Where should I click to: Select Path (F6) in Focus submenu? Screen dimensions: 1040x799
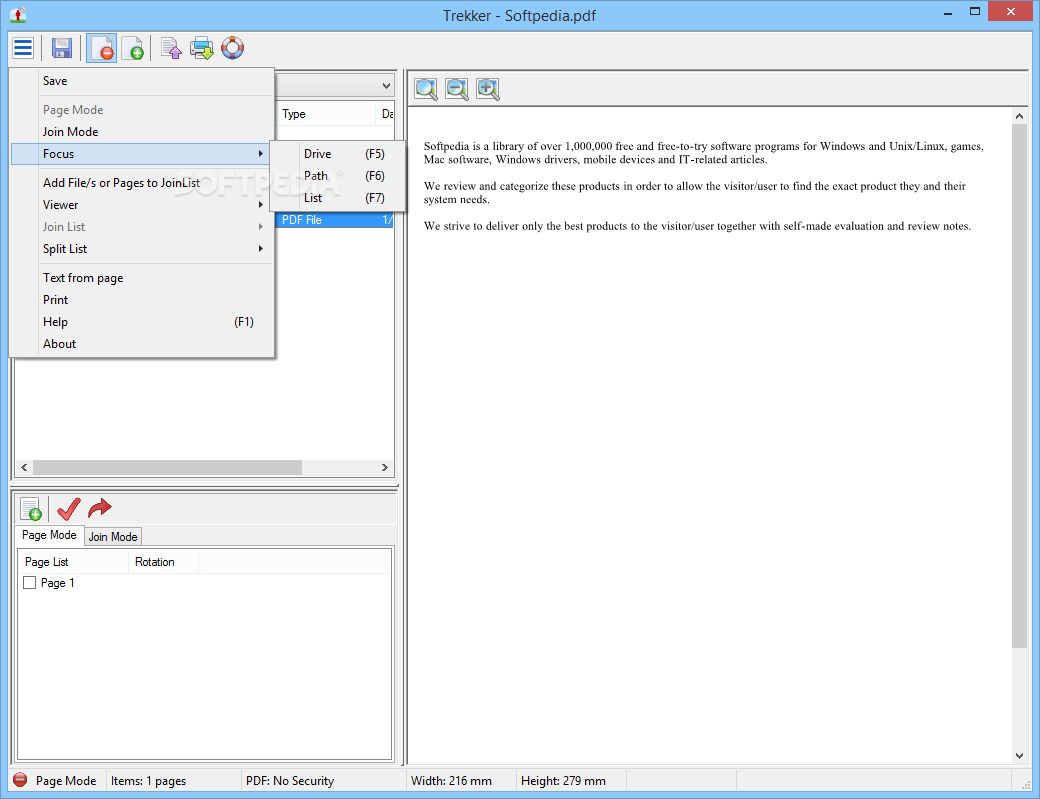(x=338, y=176)
